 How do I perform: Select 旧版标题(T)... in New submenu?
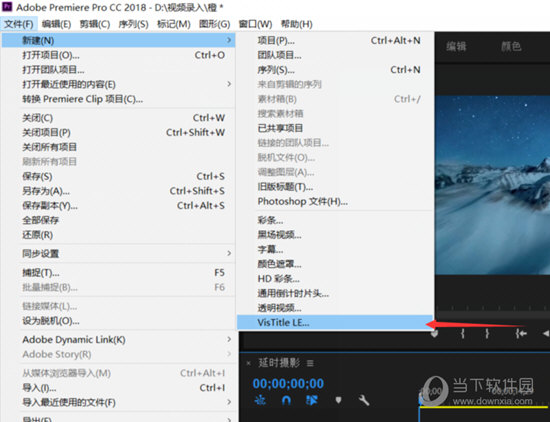pos(335,187)
